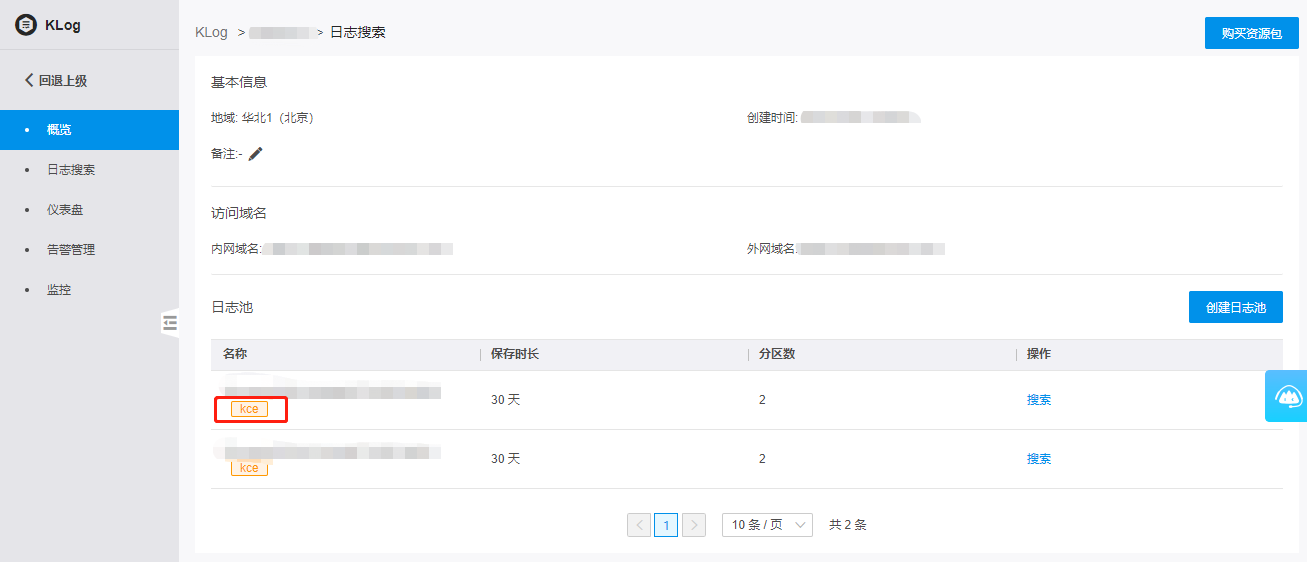Click the edit pencil next to 备注

[x=256, y=154]
